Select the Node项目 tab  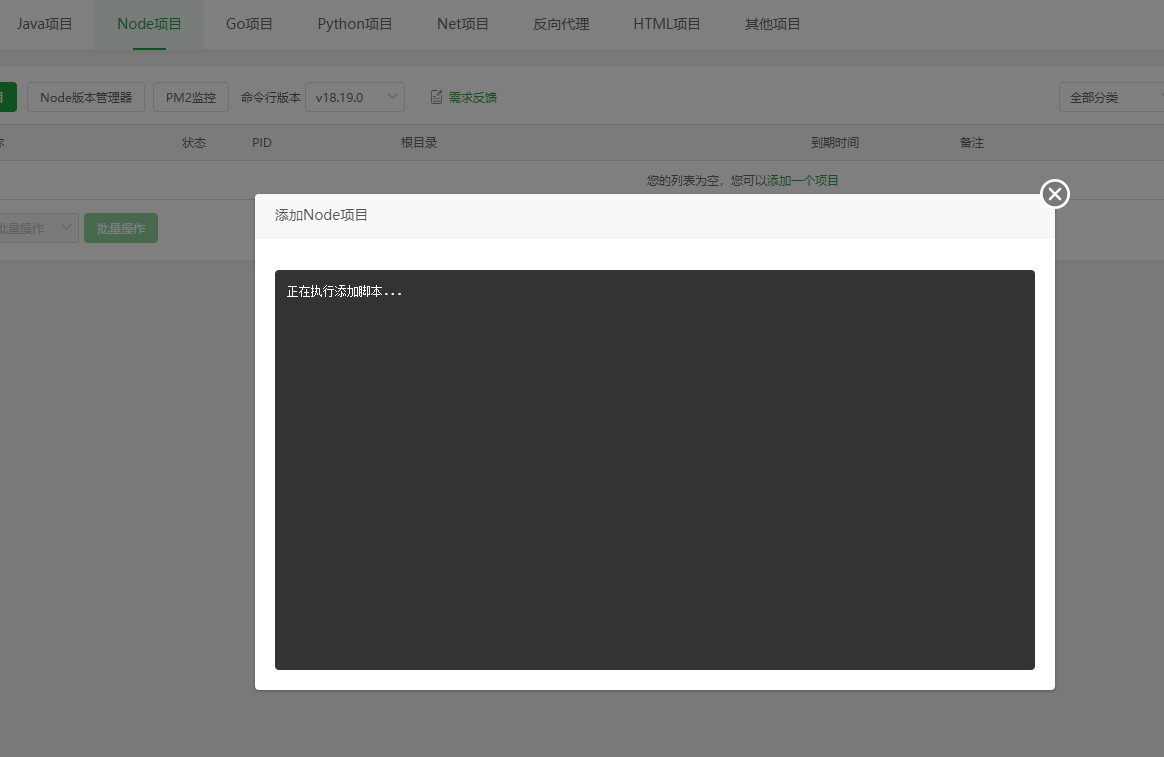pyautogui.click(x=149, y=24)
